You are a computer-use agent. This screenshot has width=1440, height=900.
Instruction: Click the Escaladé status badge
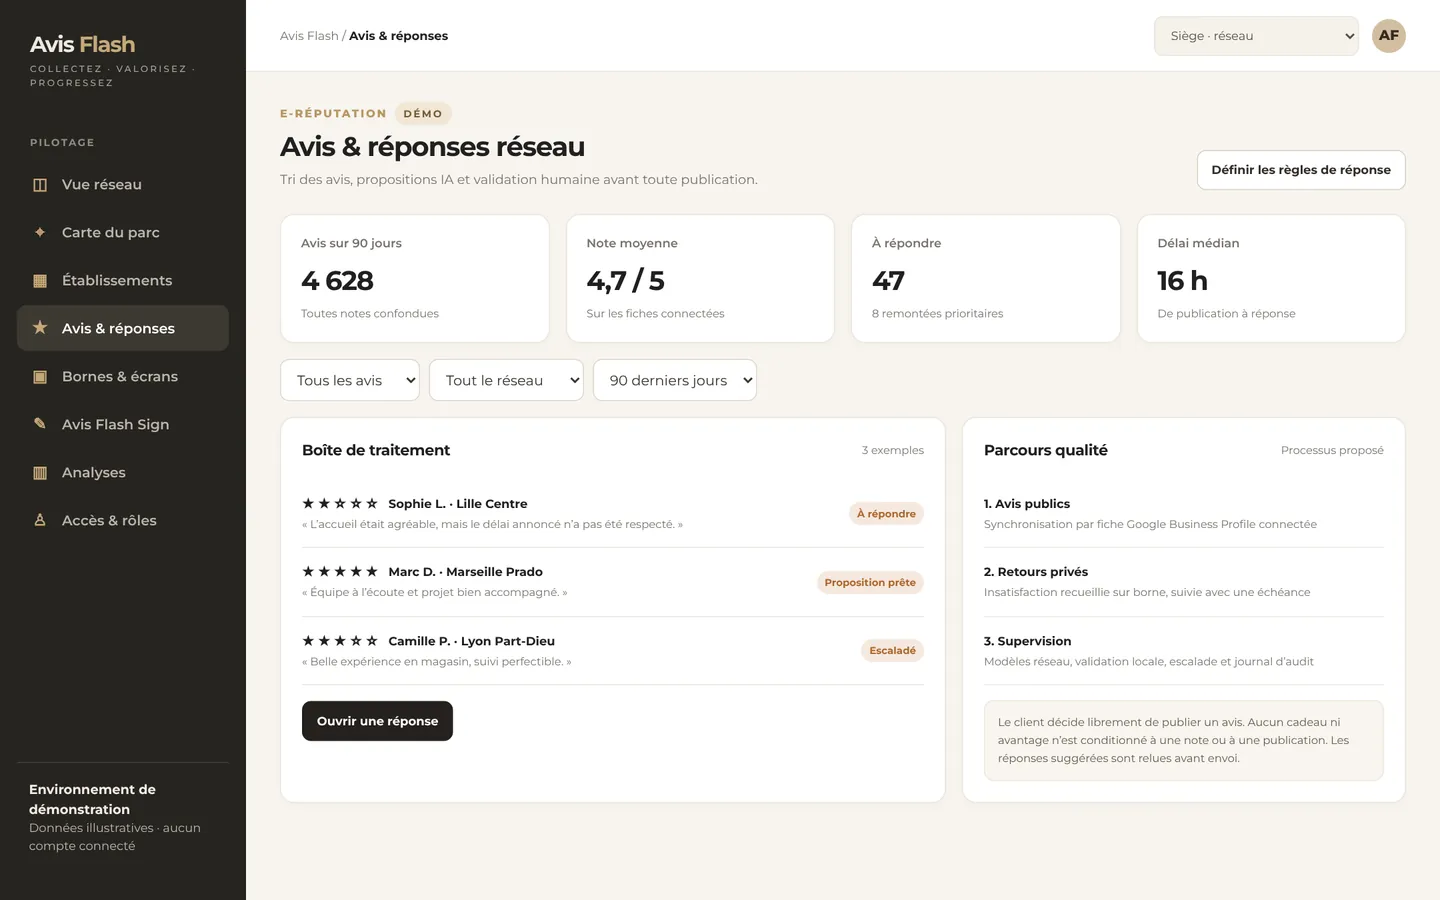click(892, 651)
